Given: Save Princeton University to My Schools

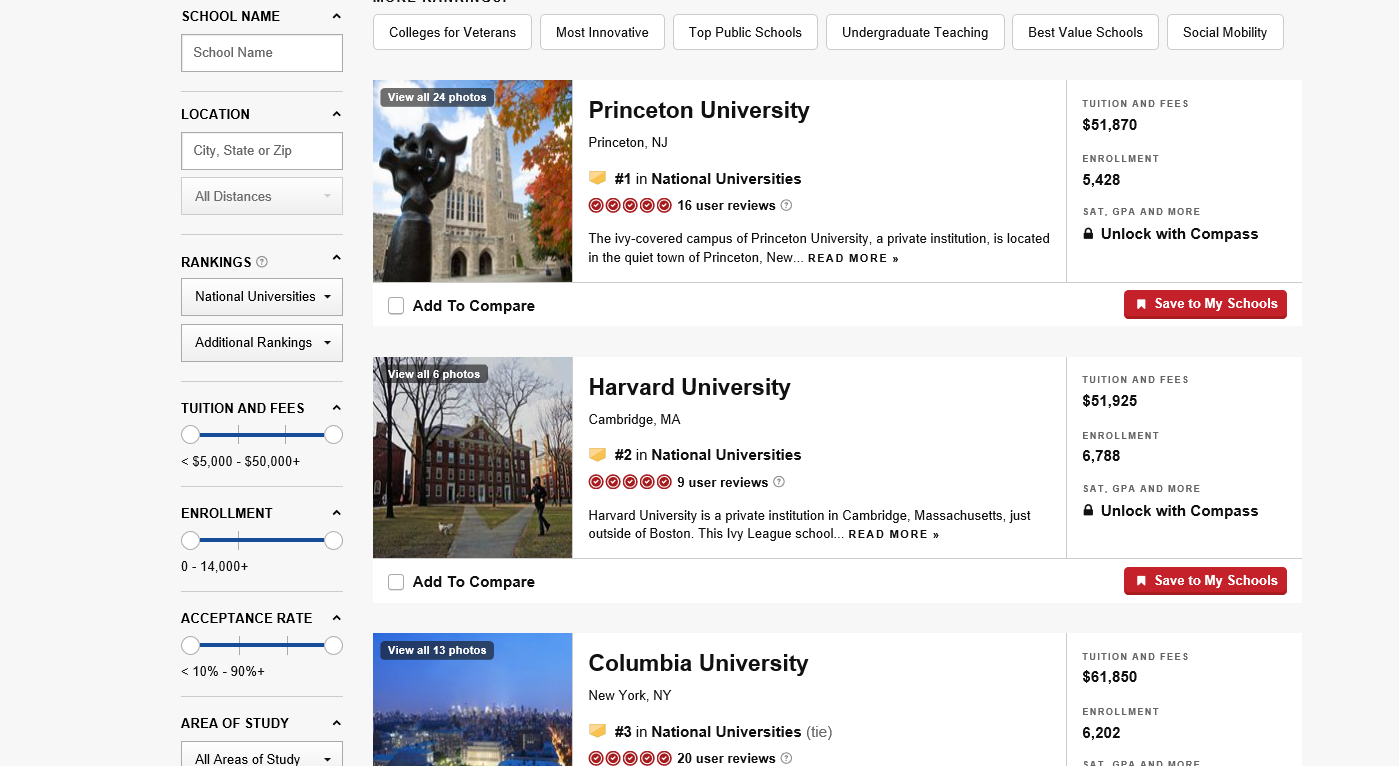Looking at the screenshot, I should point(1205,304).
